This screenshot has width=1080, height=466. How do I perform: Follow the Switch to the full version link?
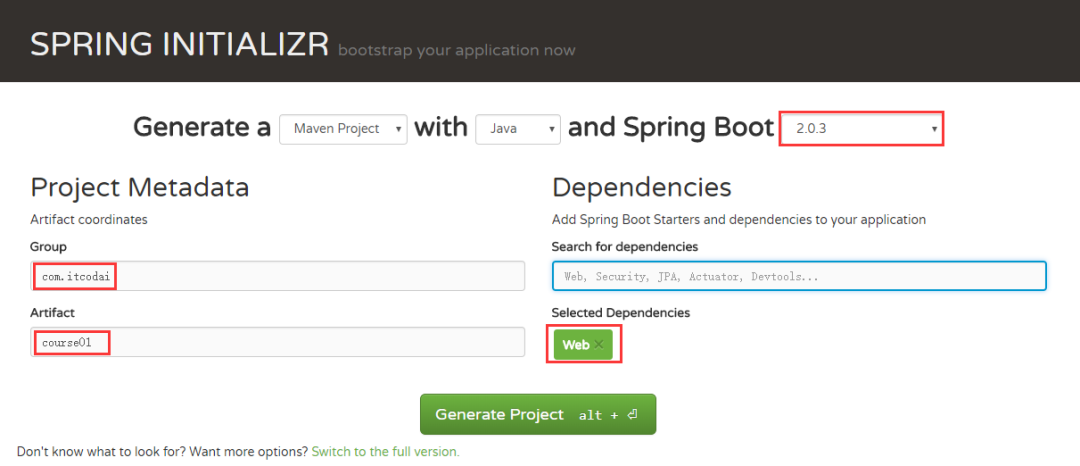(385, 452)
